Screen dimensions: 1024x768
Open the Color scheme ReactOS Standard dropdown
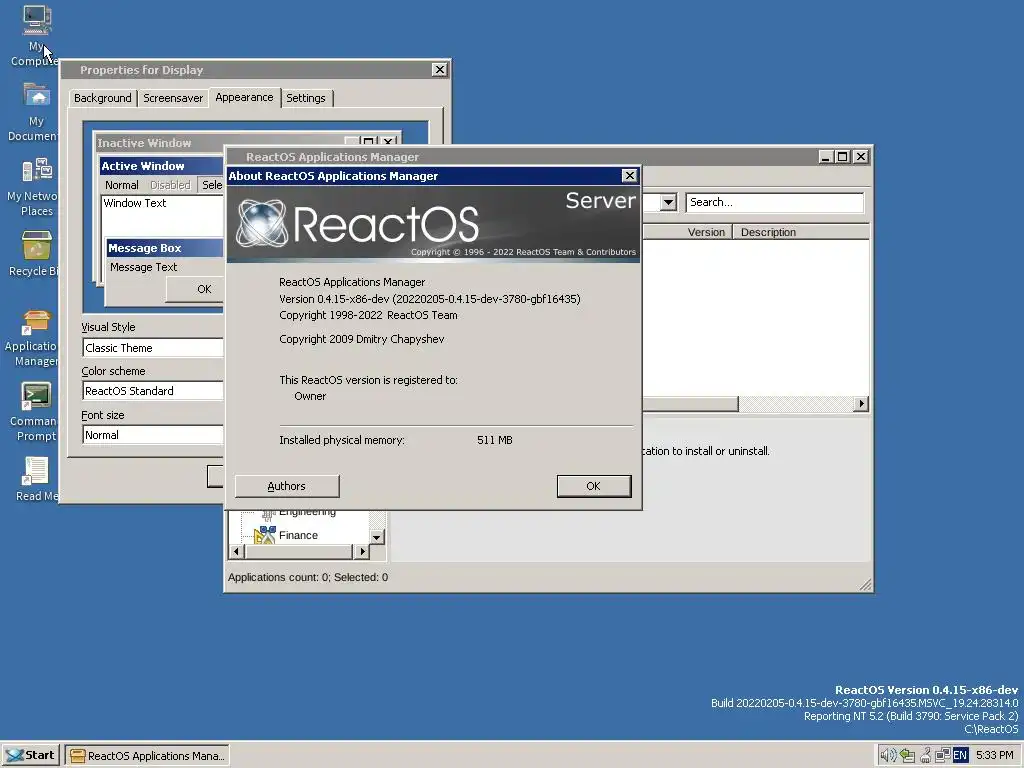click(x=153, y=391)
